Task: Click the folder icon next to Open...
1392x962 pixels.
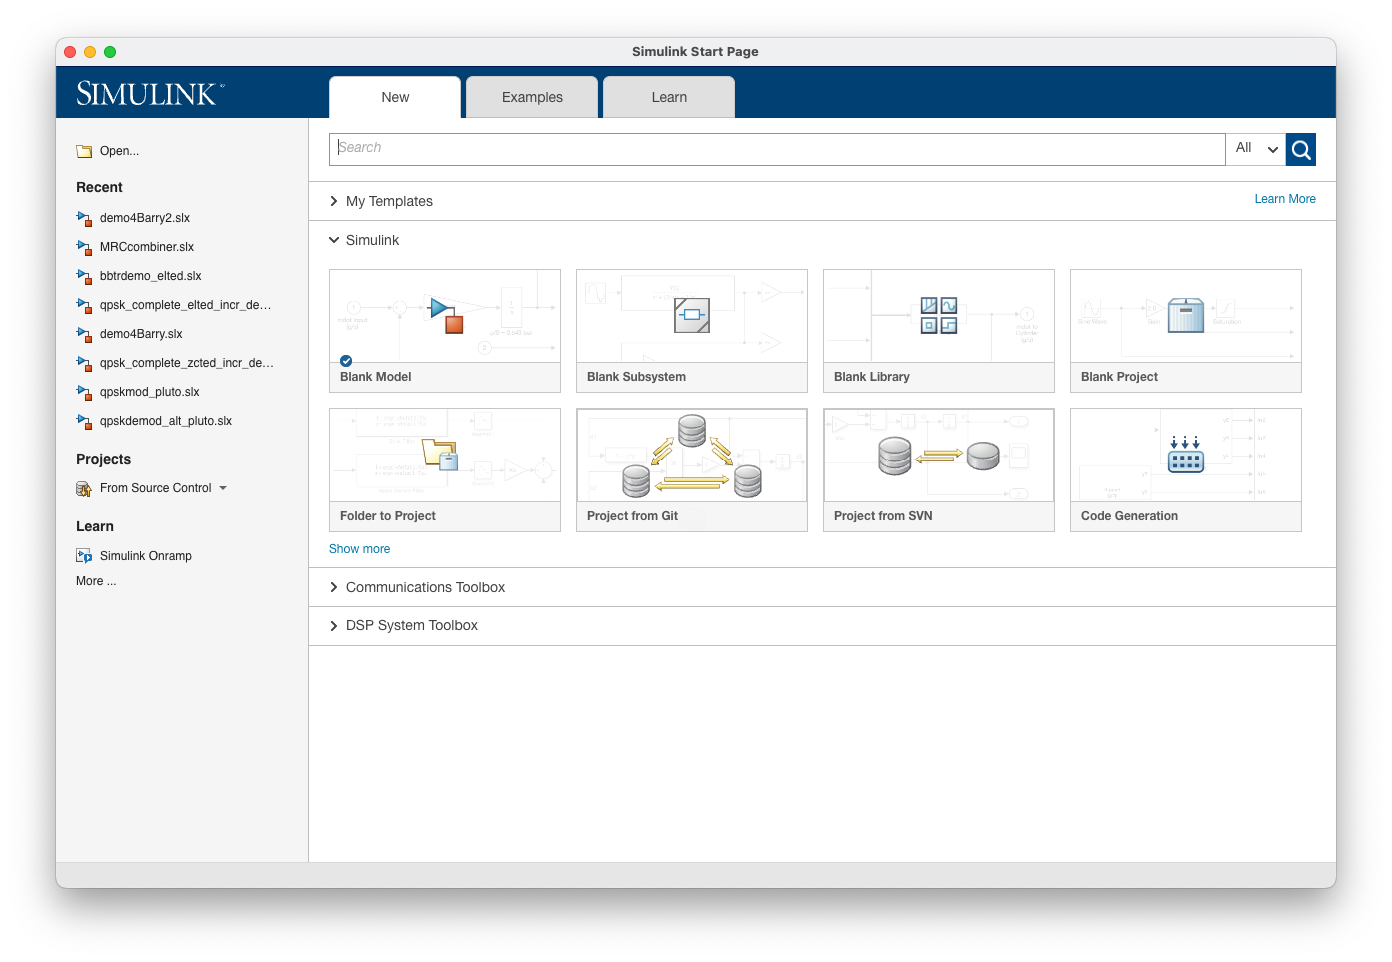Action: 84,152
